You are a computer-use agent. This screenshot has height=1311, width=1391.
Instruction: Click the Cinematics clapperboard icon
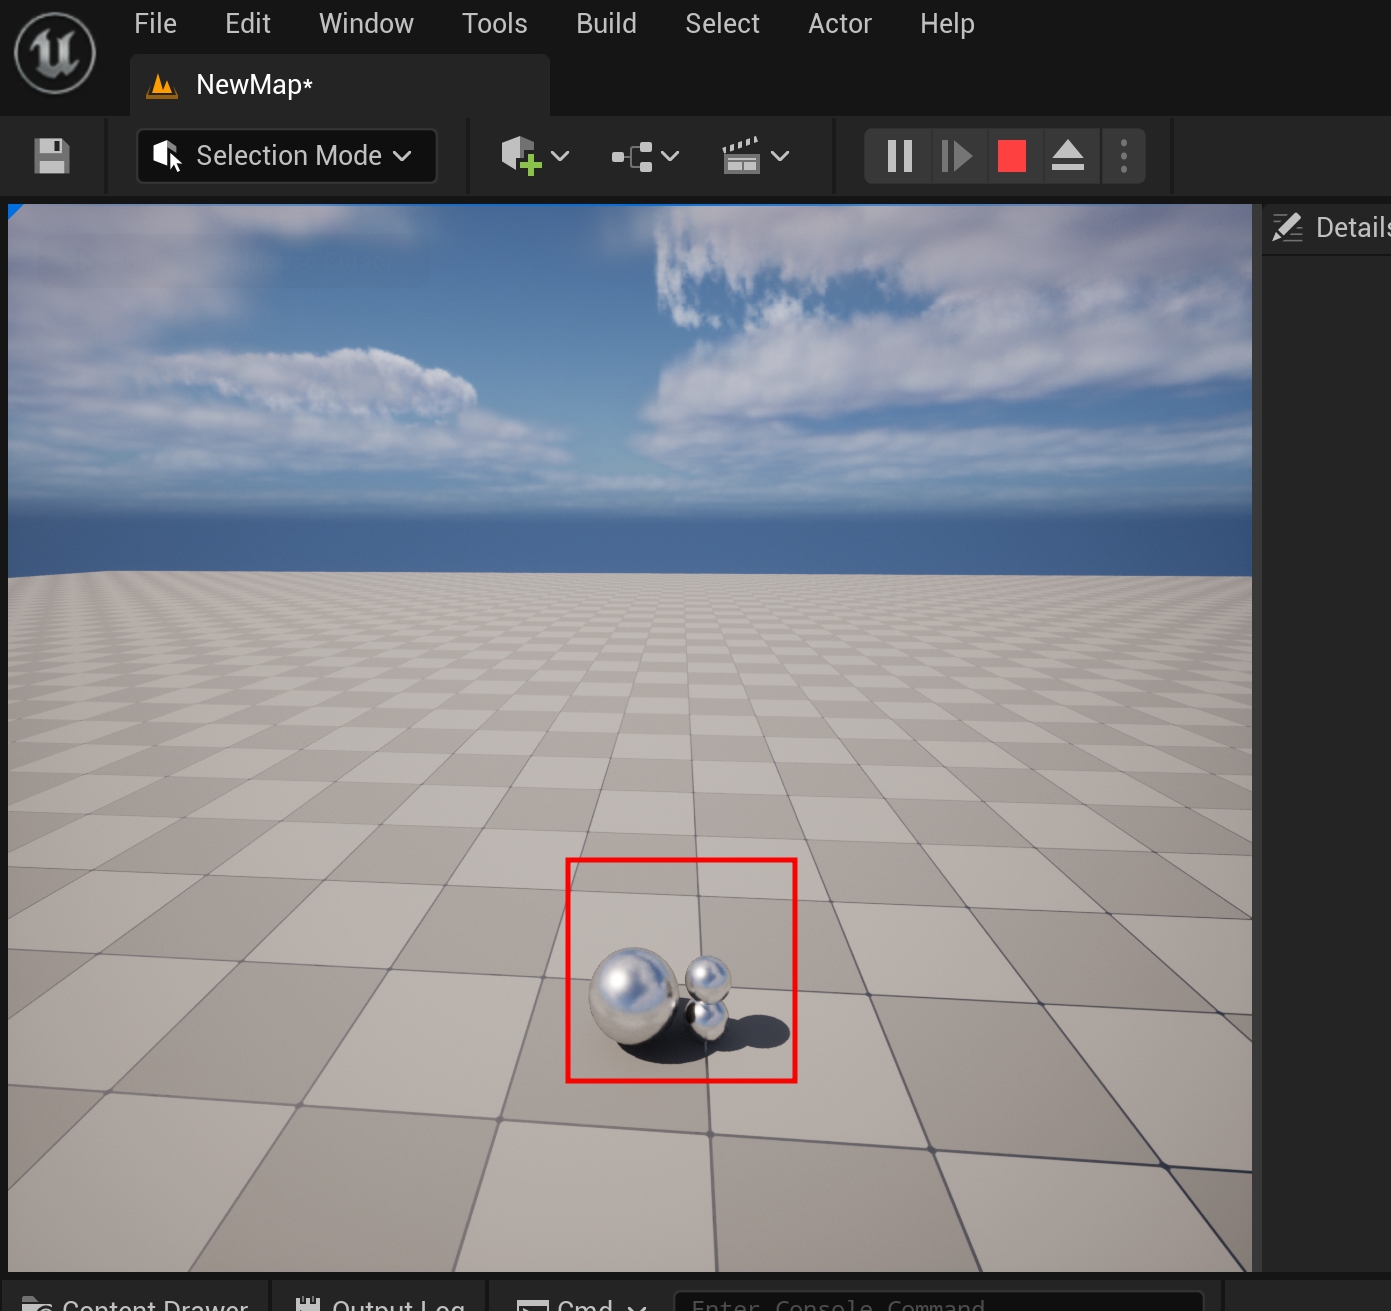(x=741, y=156)
